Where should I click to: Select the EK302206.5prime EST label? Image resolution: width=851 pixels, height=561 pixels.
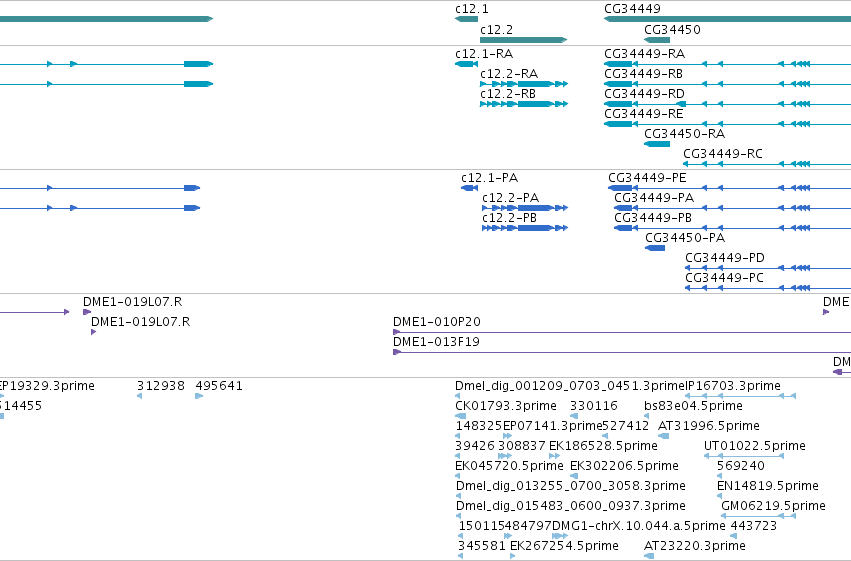[624, 467]
